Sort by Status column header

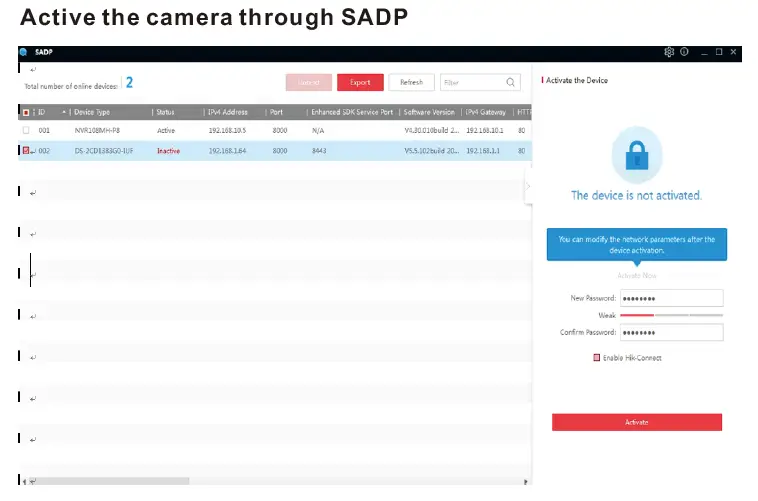[x=165, y=112]
